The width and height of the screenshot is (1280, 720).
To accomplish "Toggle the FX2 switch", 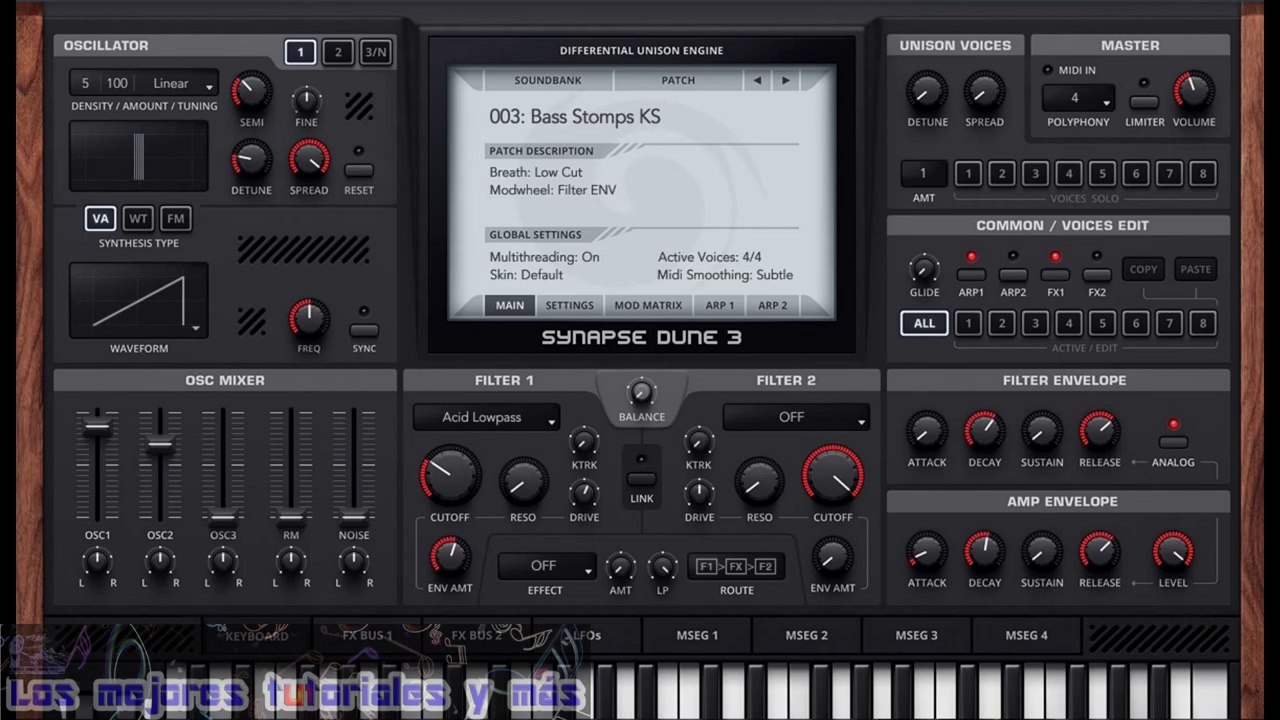I will 1097,274.
